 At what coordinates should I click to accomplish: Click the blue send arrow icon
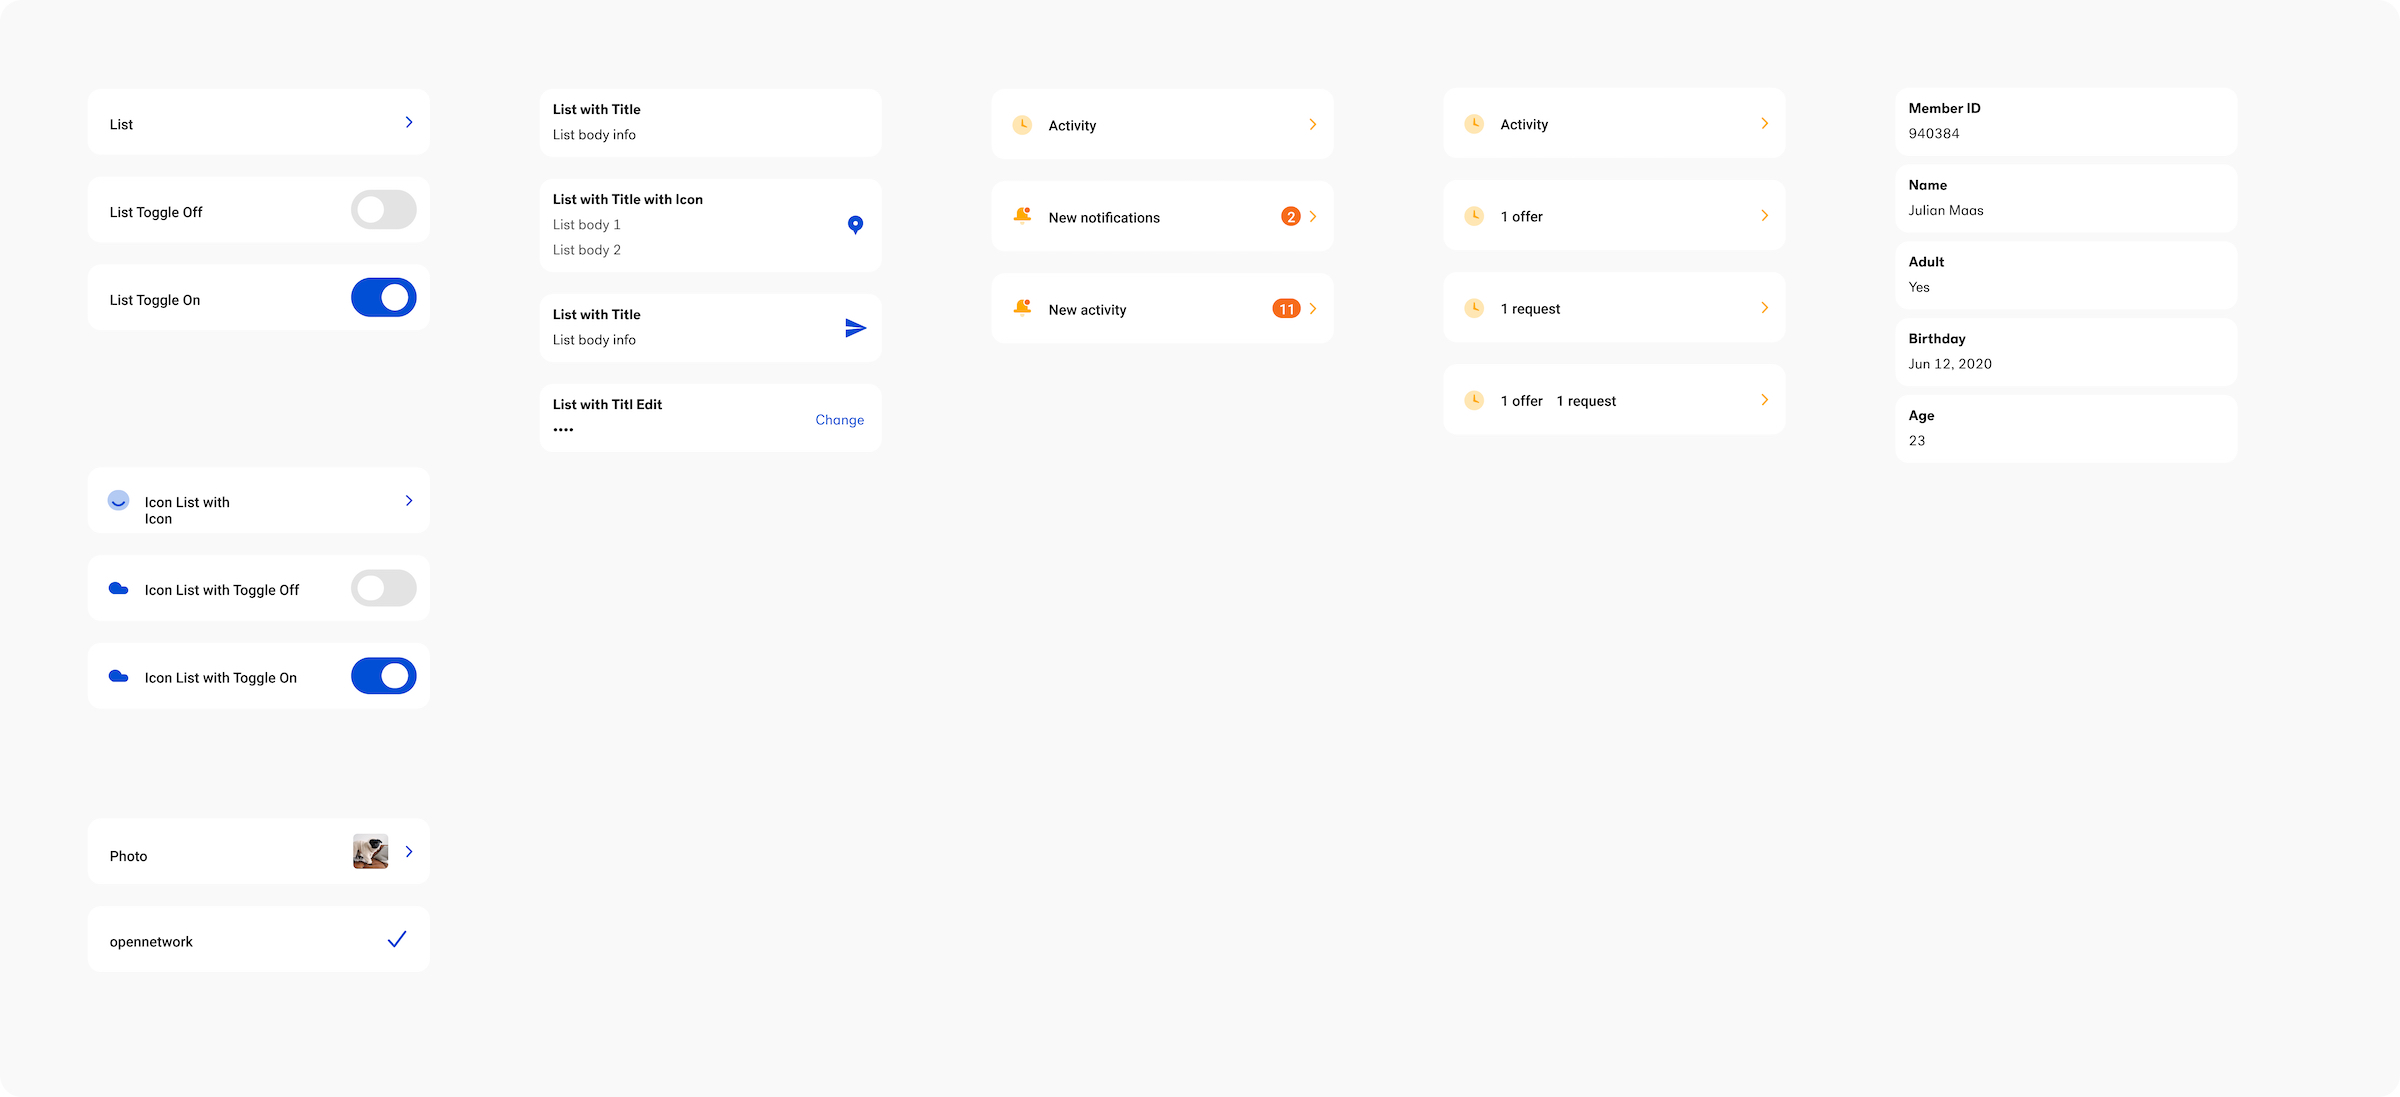click(x=855, y=328)
